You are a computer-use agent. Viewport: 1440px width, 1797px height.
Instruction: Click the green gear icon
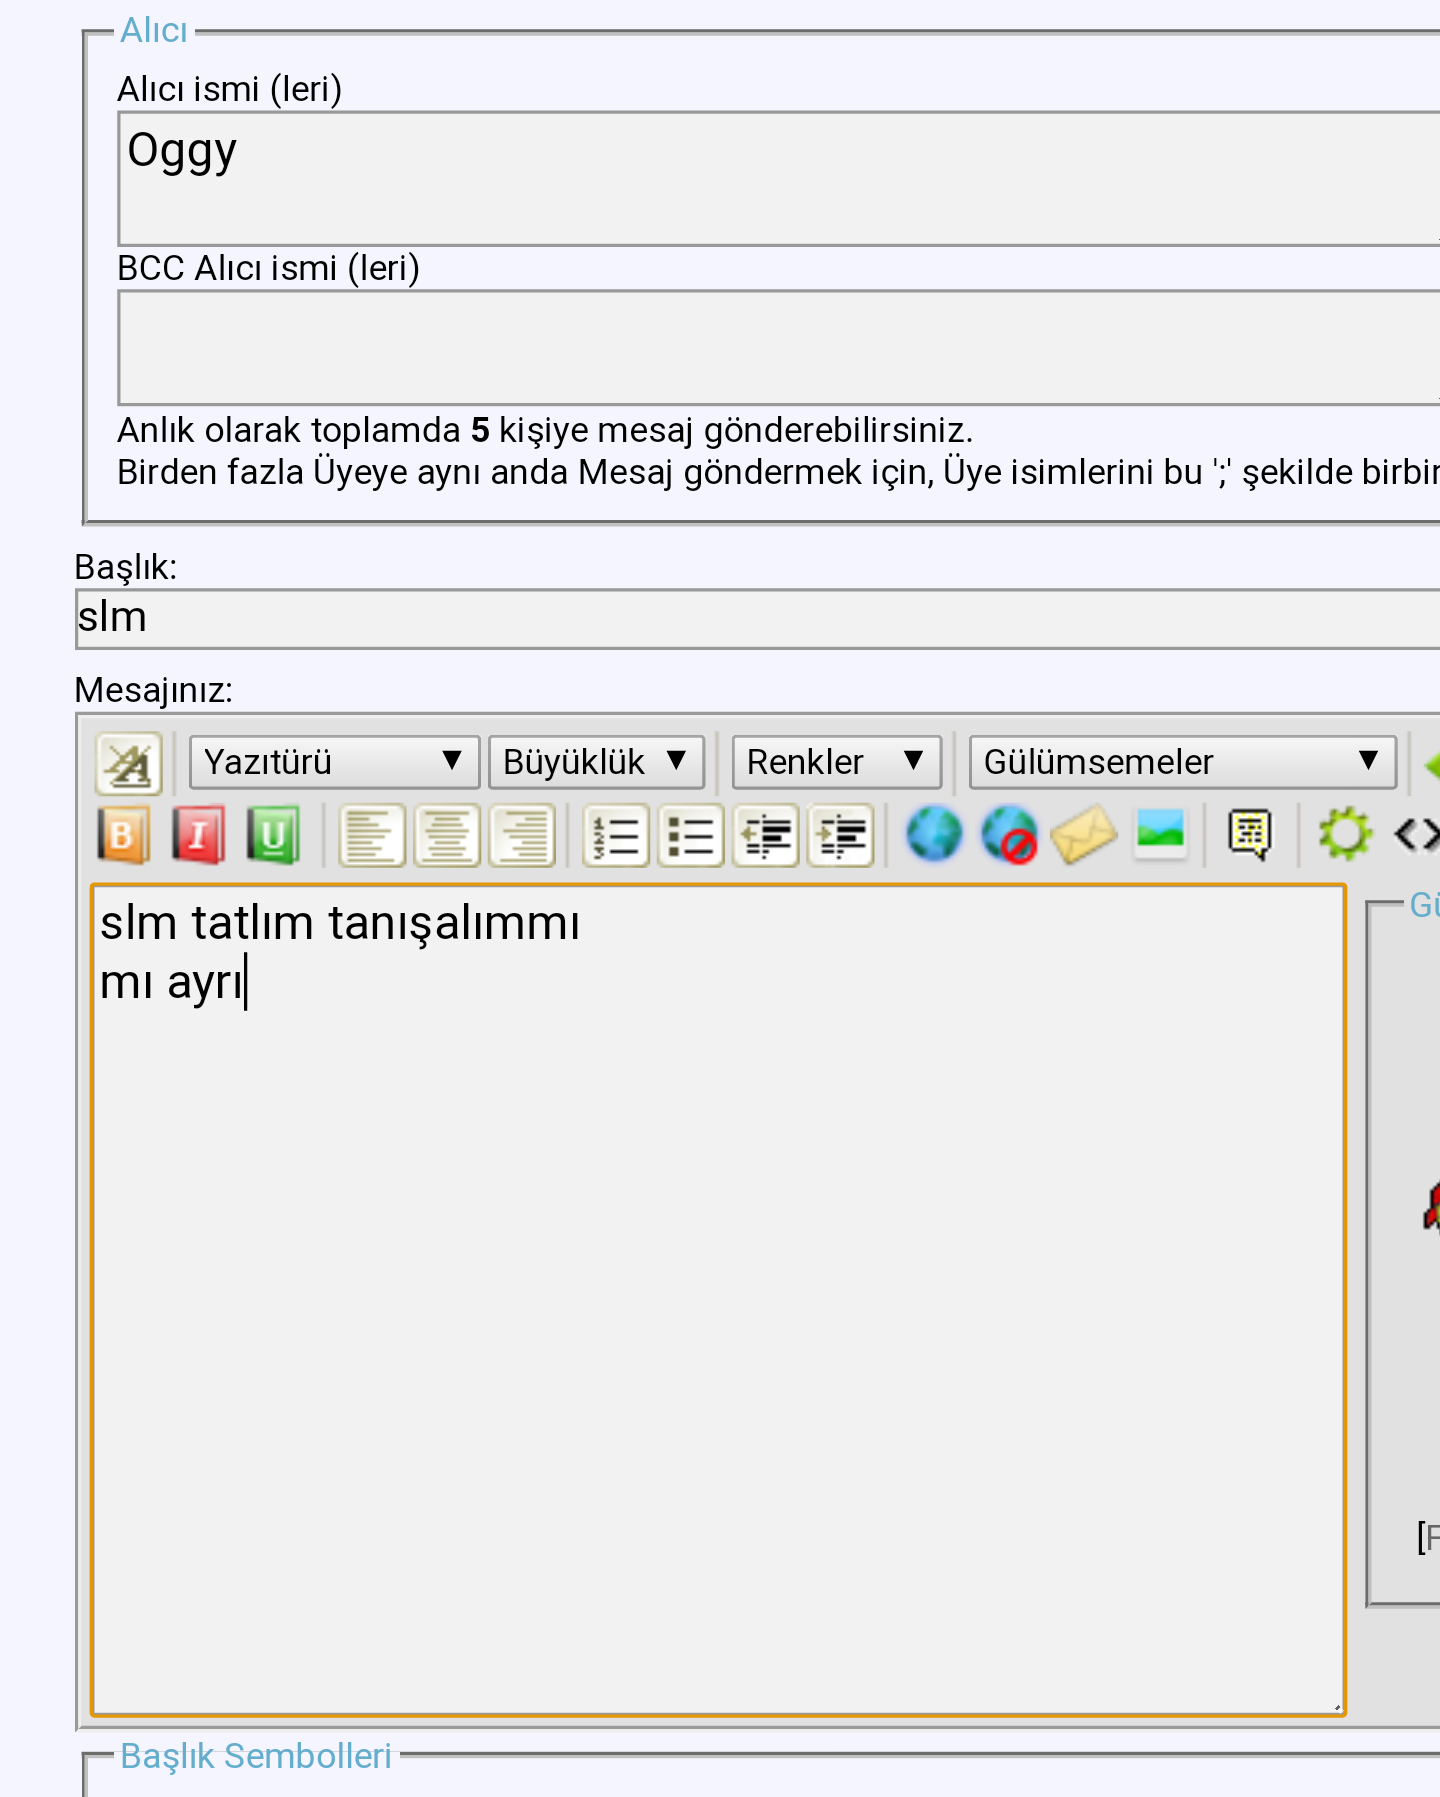point(1345,835)
